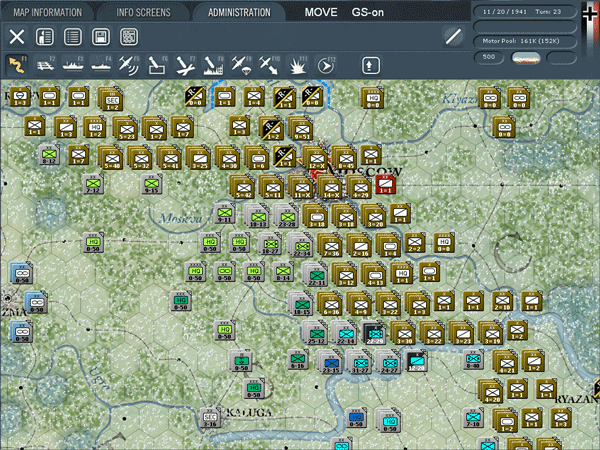Activate F5 air recon mode
600x450 pixels.
click(129, 65)
